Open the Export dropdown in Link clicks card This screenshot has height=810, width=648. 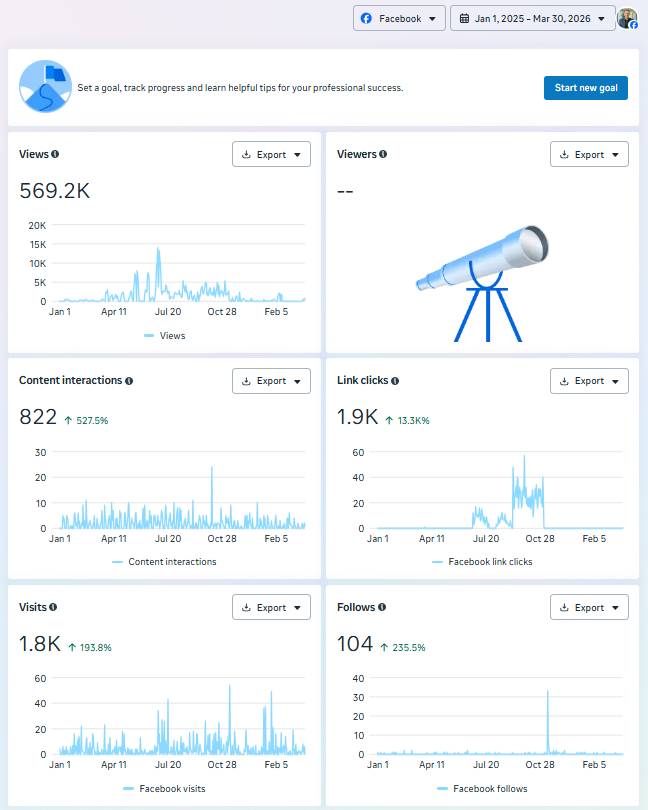pos(589,381)
